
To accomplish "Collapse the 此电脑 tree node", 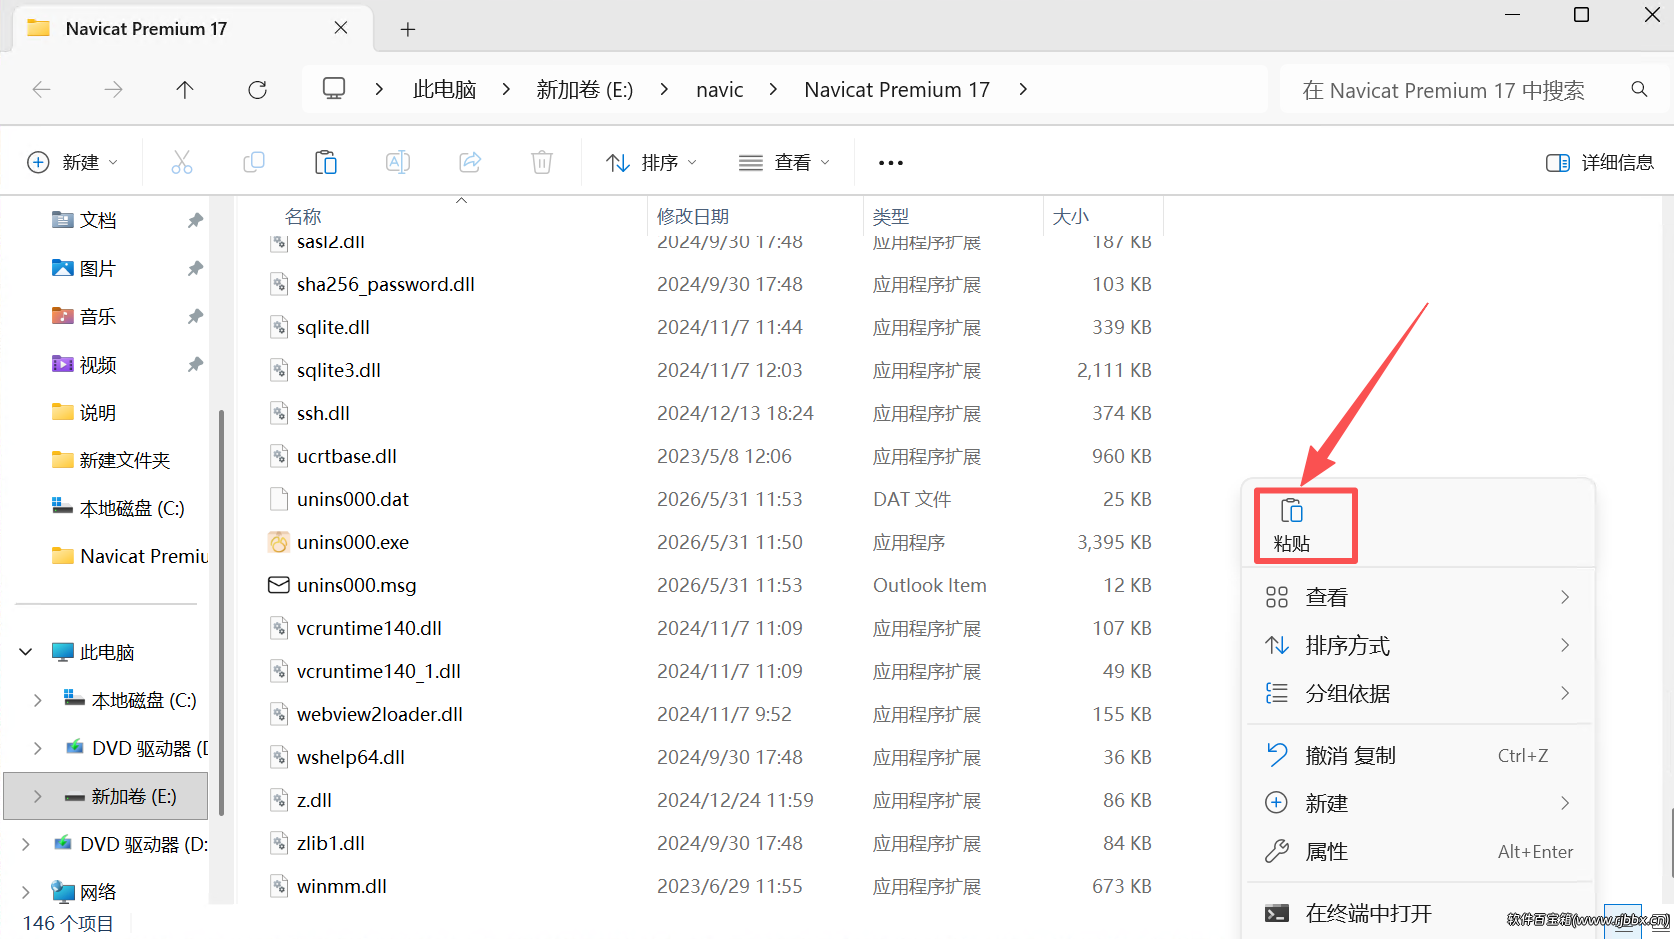I will [26, 652].
